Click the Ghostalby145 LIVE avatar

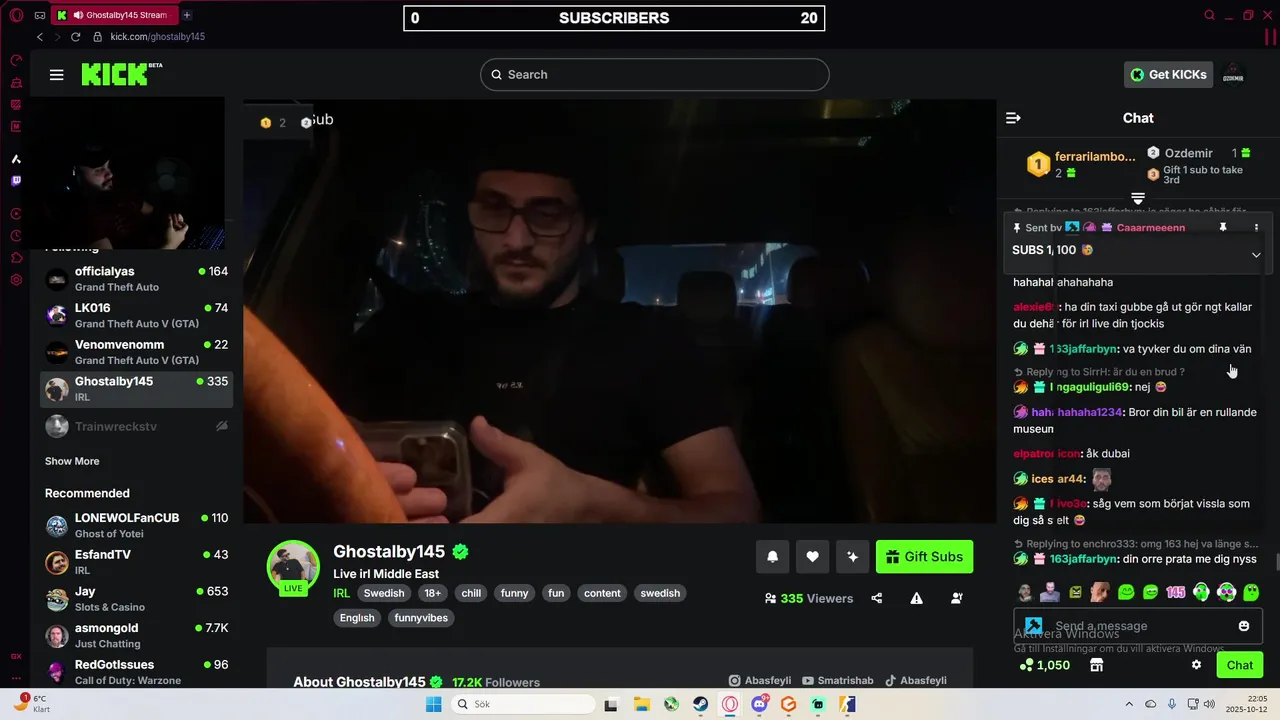pos(293,567)
